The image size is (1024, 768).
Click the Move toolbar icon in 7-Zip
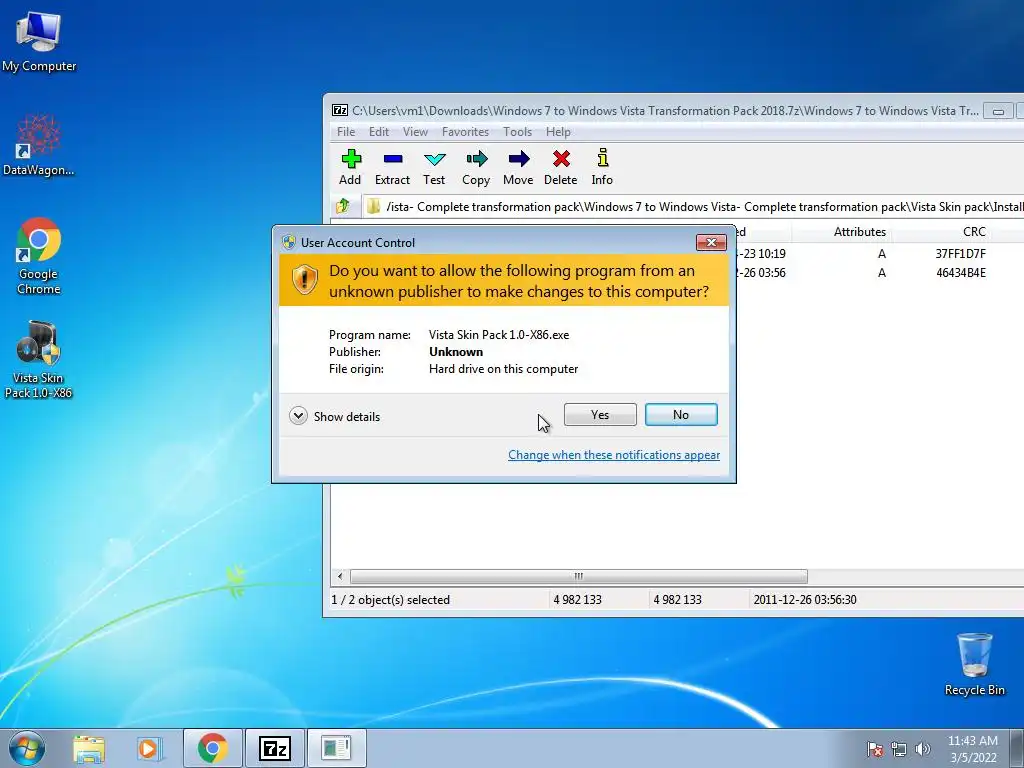(519, 167)
